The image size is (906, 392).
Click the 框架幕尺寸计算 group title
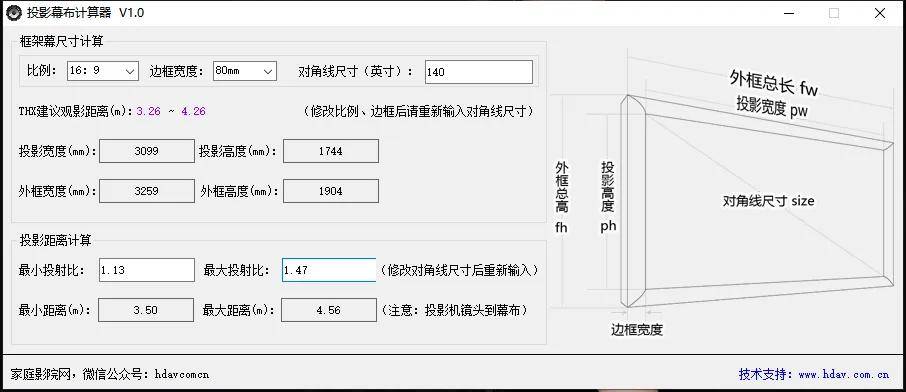click(x=62, y=41)
